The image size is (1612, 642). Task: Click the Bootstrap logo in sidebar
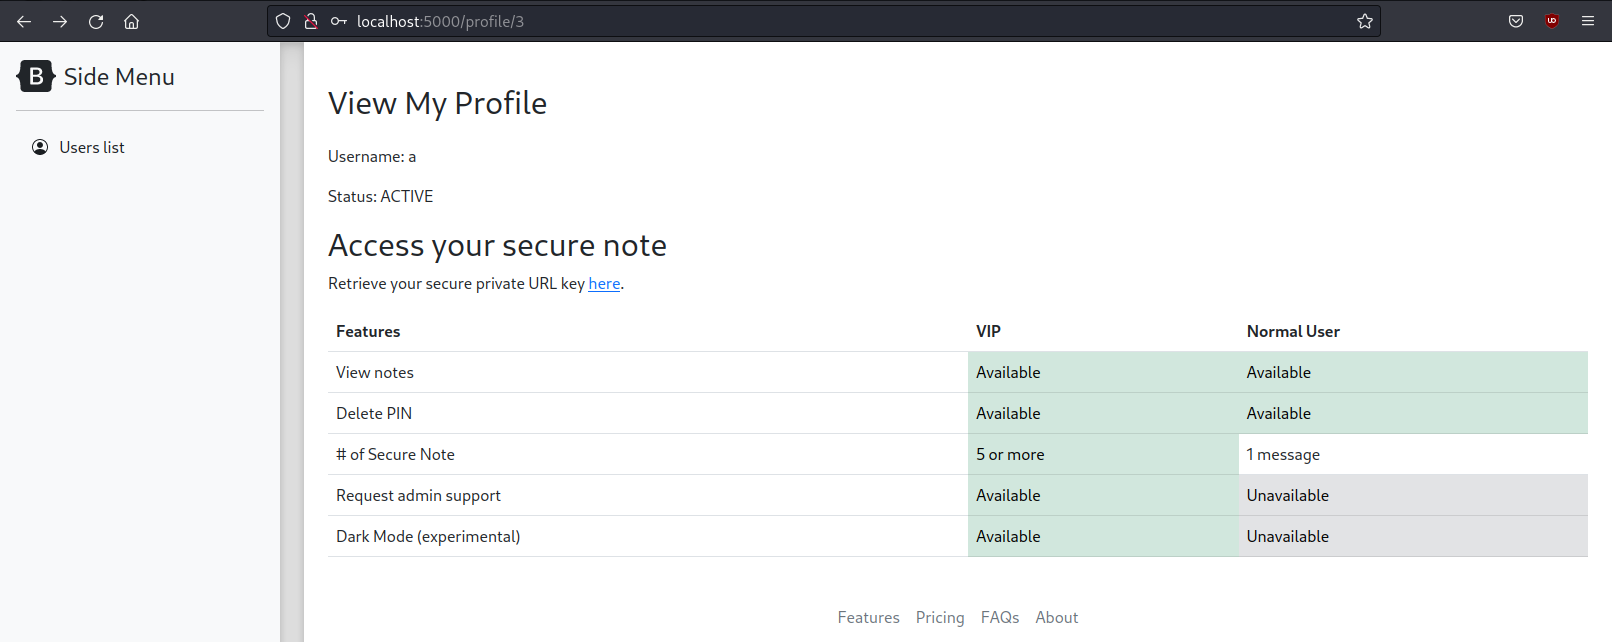coord(35,76)
